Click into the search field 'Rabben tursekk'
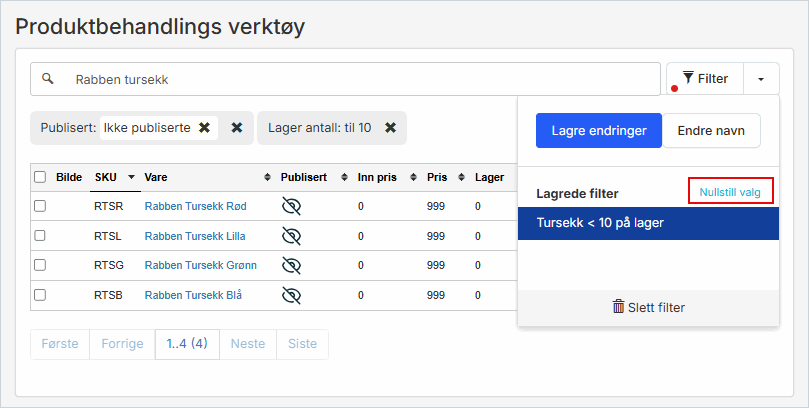 click(x=360, y=79)
